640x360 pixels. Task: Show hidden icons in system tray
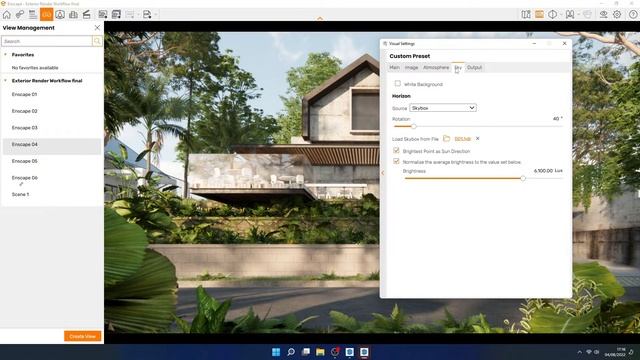pos(579,352)
